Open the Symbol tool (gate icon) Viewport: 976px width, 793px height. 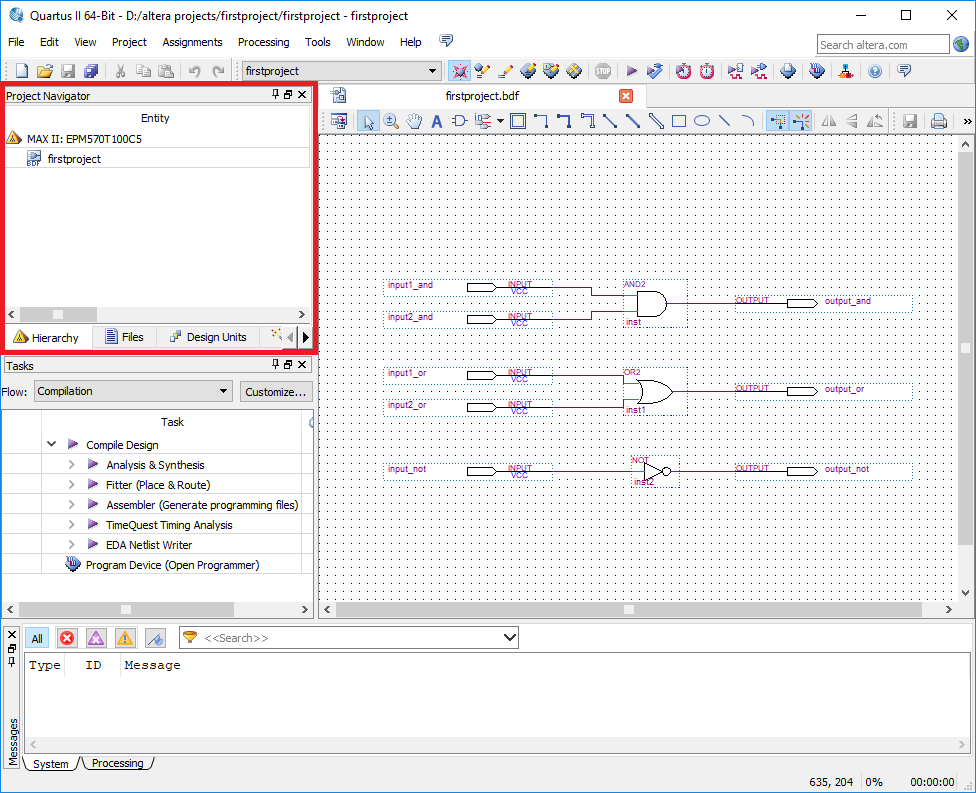coord(459,121)
